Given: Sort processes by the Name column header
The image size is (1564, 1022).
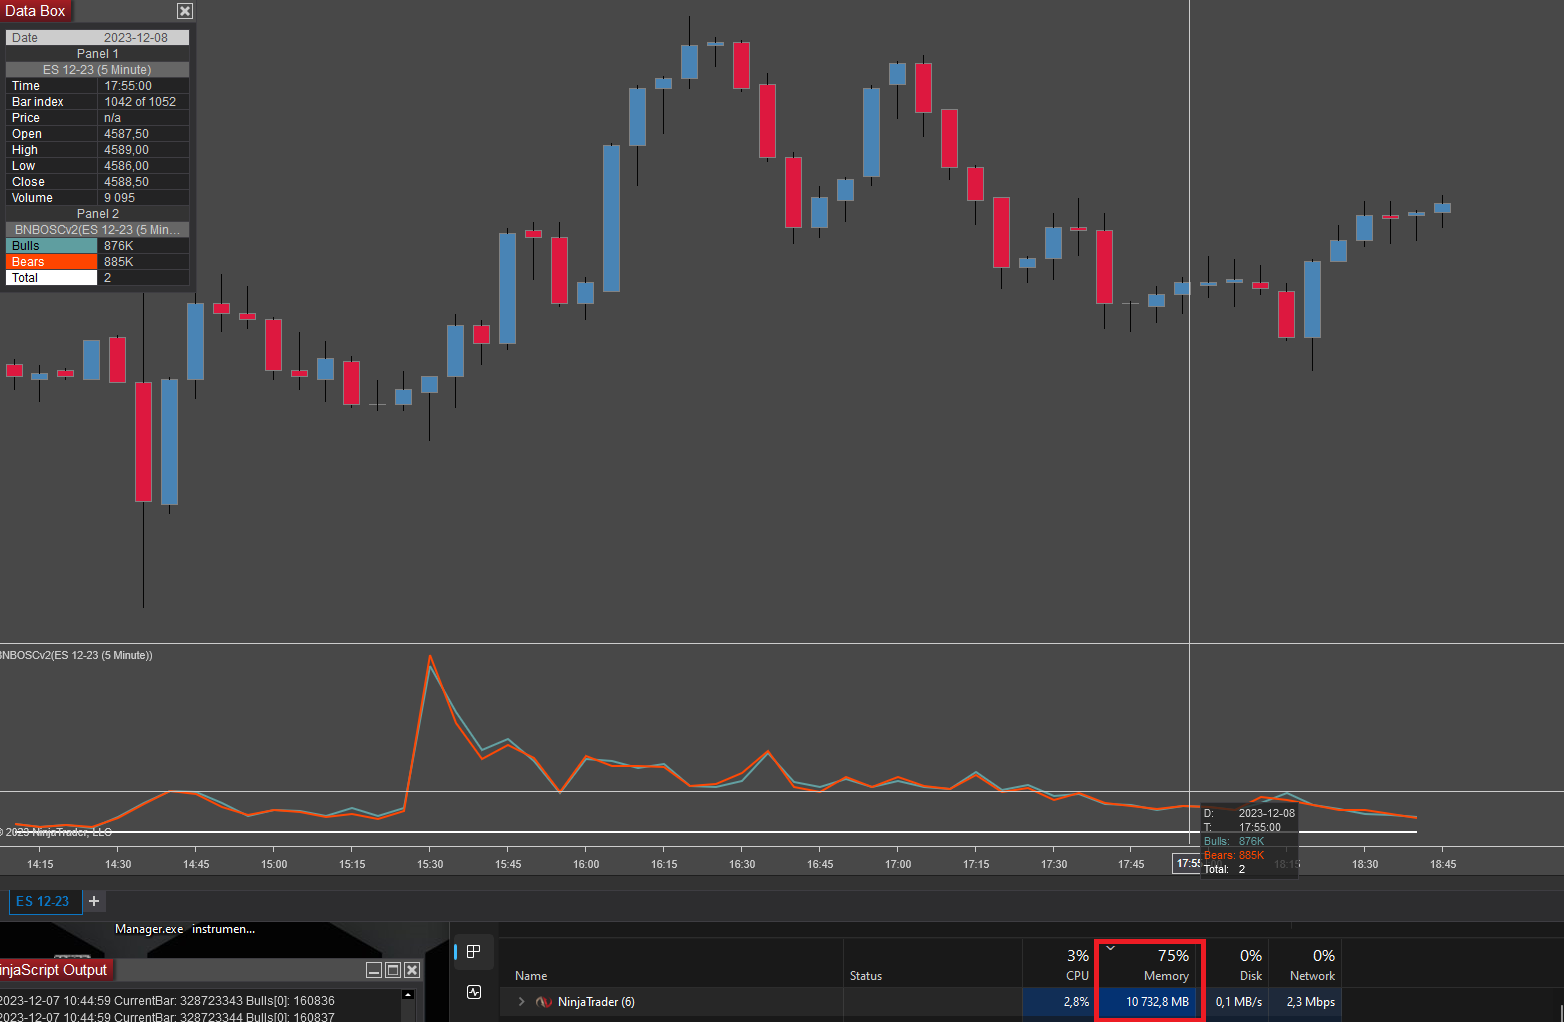Looking at the screenshot, I should coord(531,976).
